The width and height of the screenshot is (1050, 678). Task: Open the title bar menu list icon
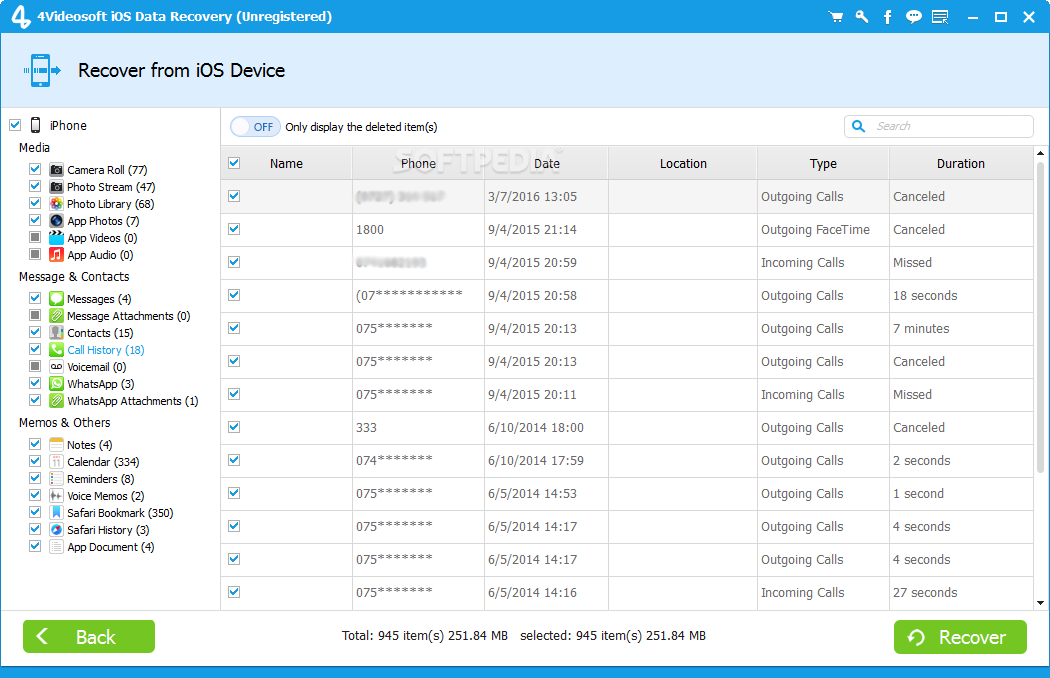940,17
